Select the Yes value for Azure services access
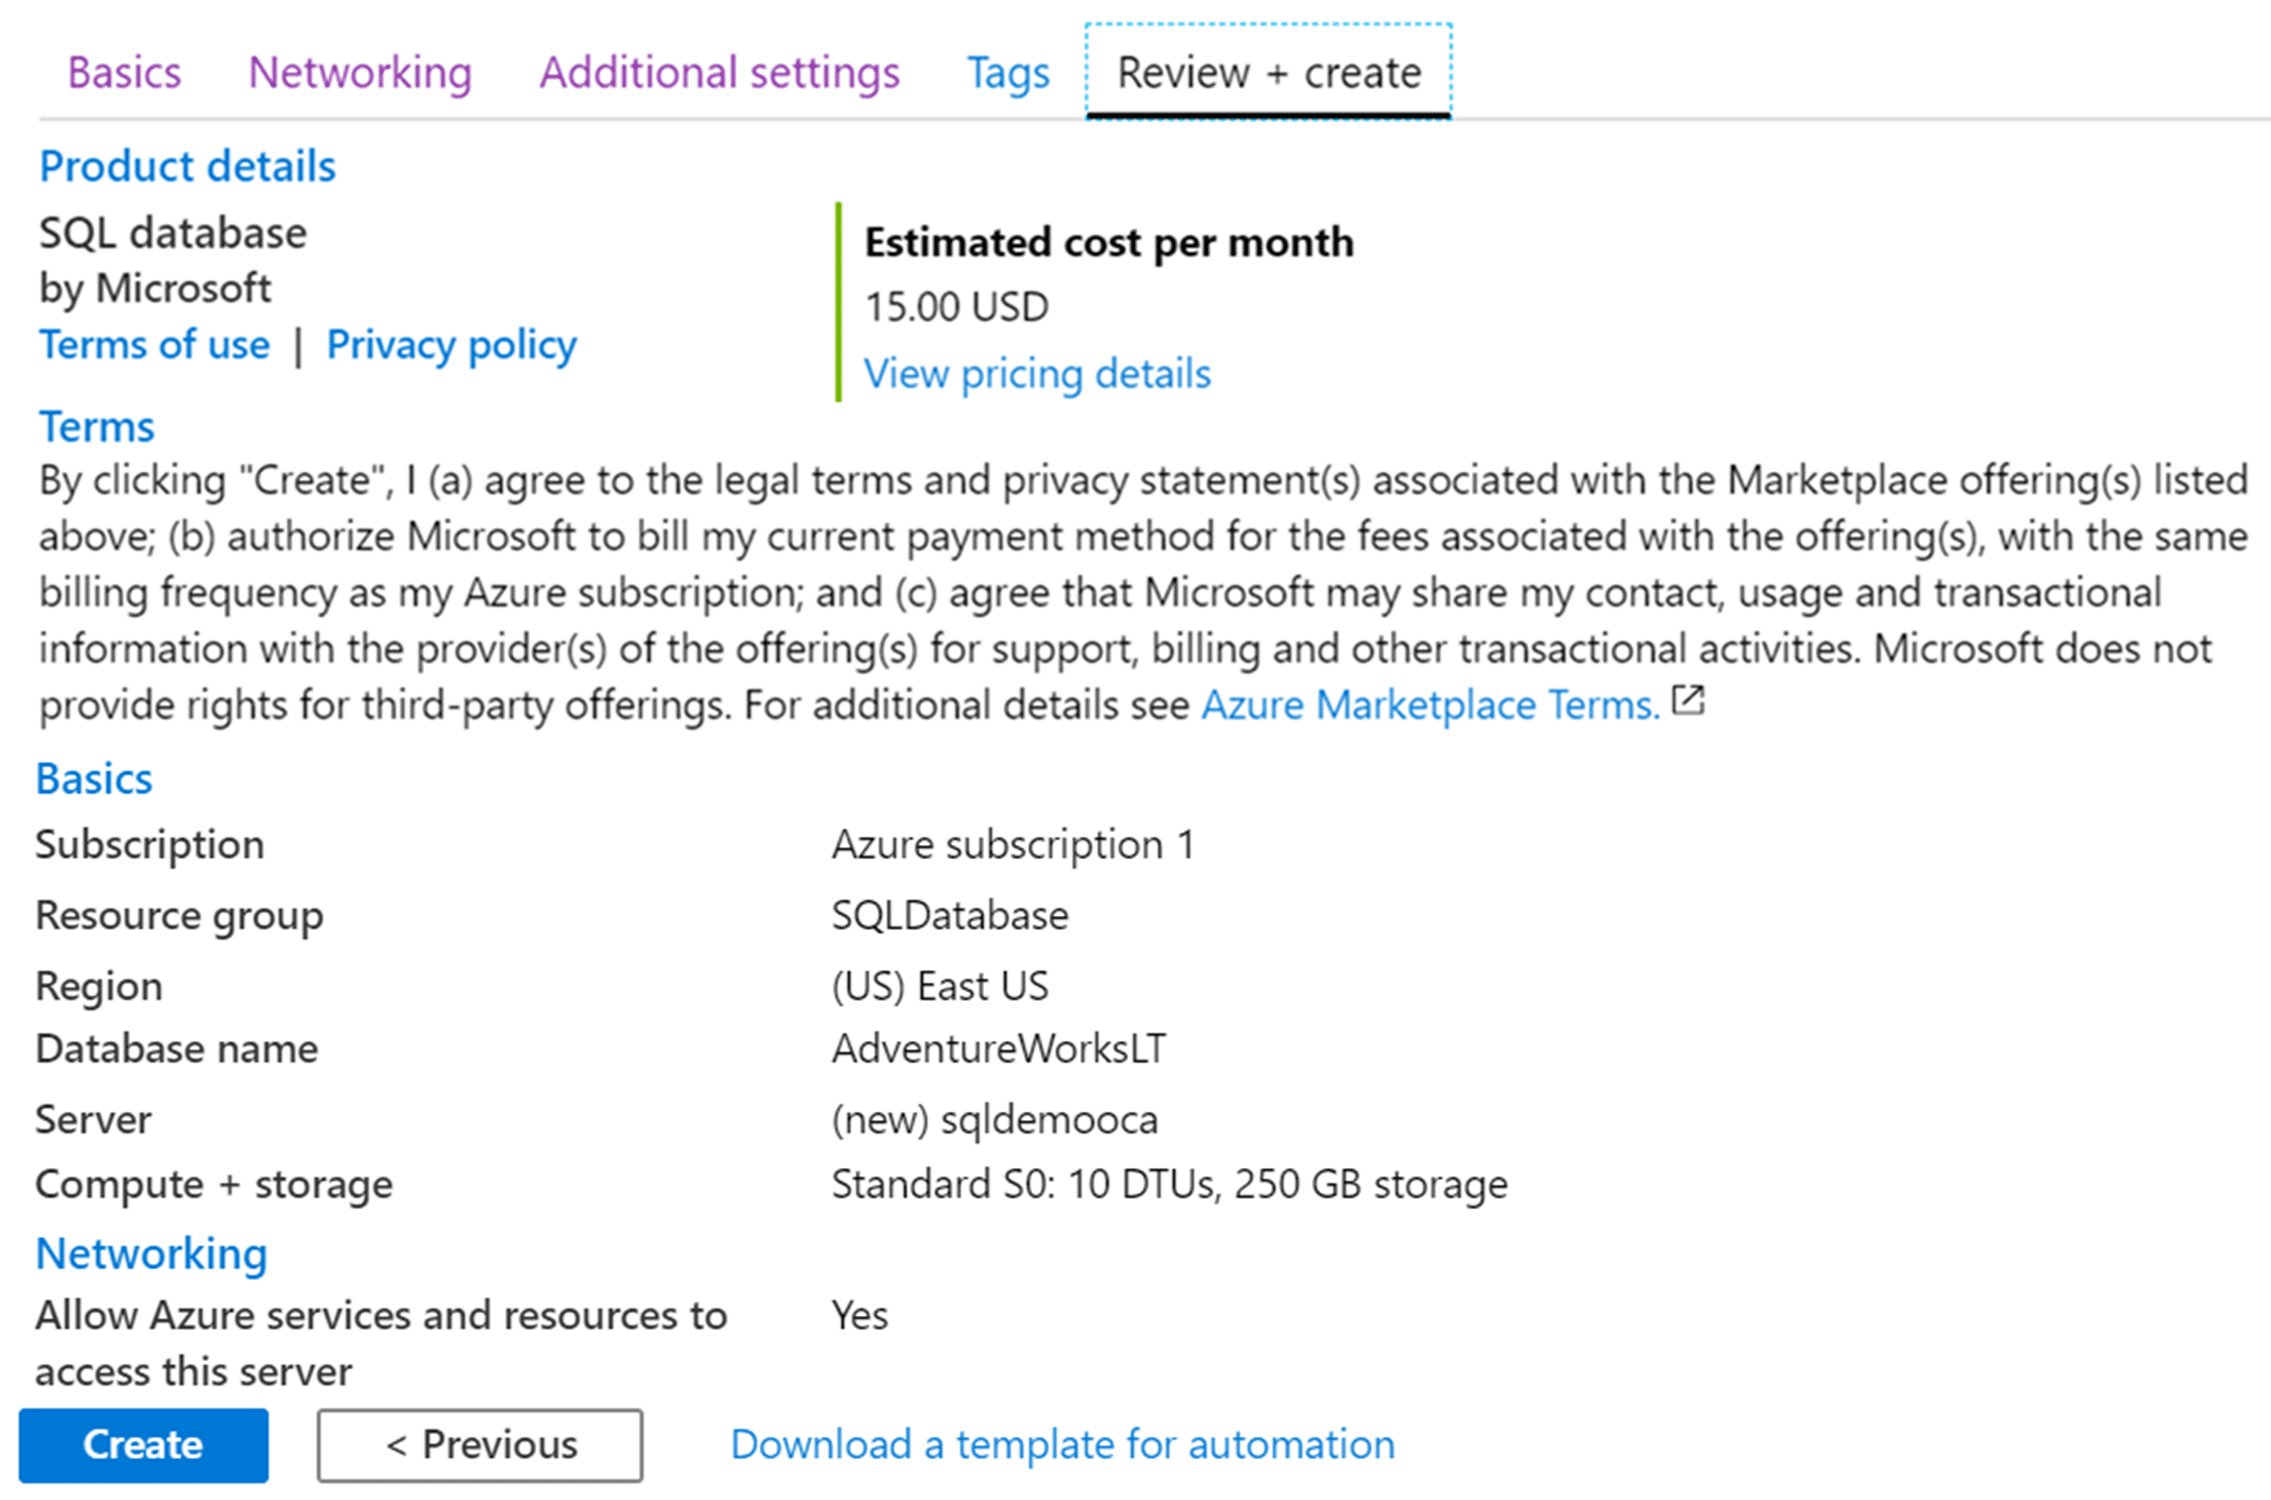 click(860, 1316)
